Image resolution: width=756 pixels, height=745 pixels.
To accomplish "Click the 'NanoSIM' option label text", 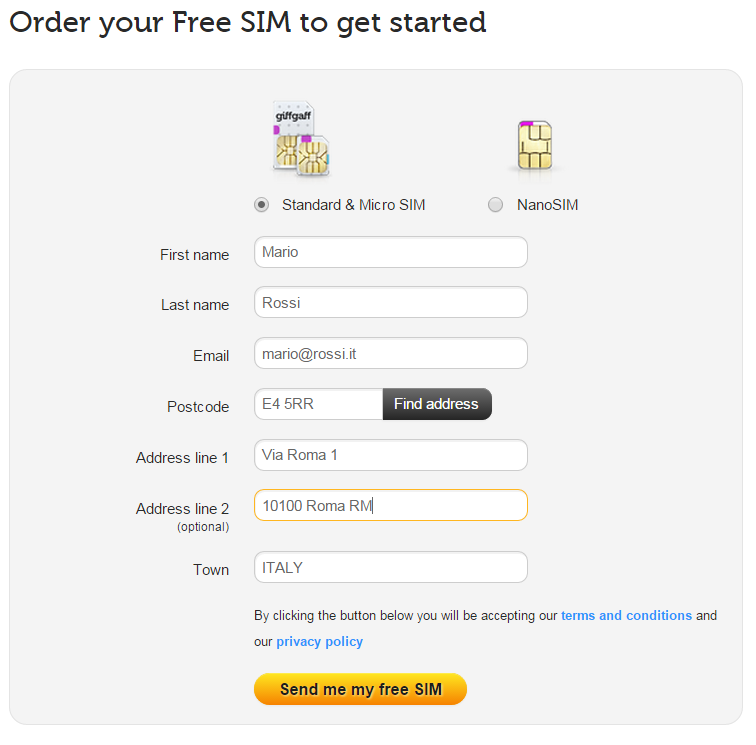I will pyautogui.click(x=547, y=205).
